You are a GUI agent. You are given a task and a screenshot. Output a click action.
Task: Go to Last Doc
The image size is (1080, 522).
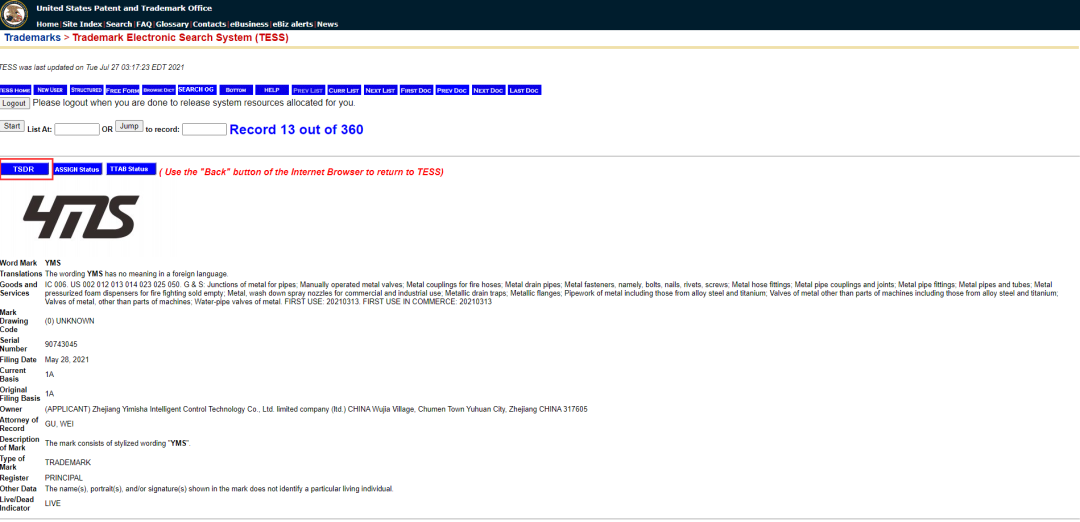(524, 90)
